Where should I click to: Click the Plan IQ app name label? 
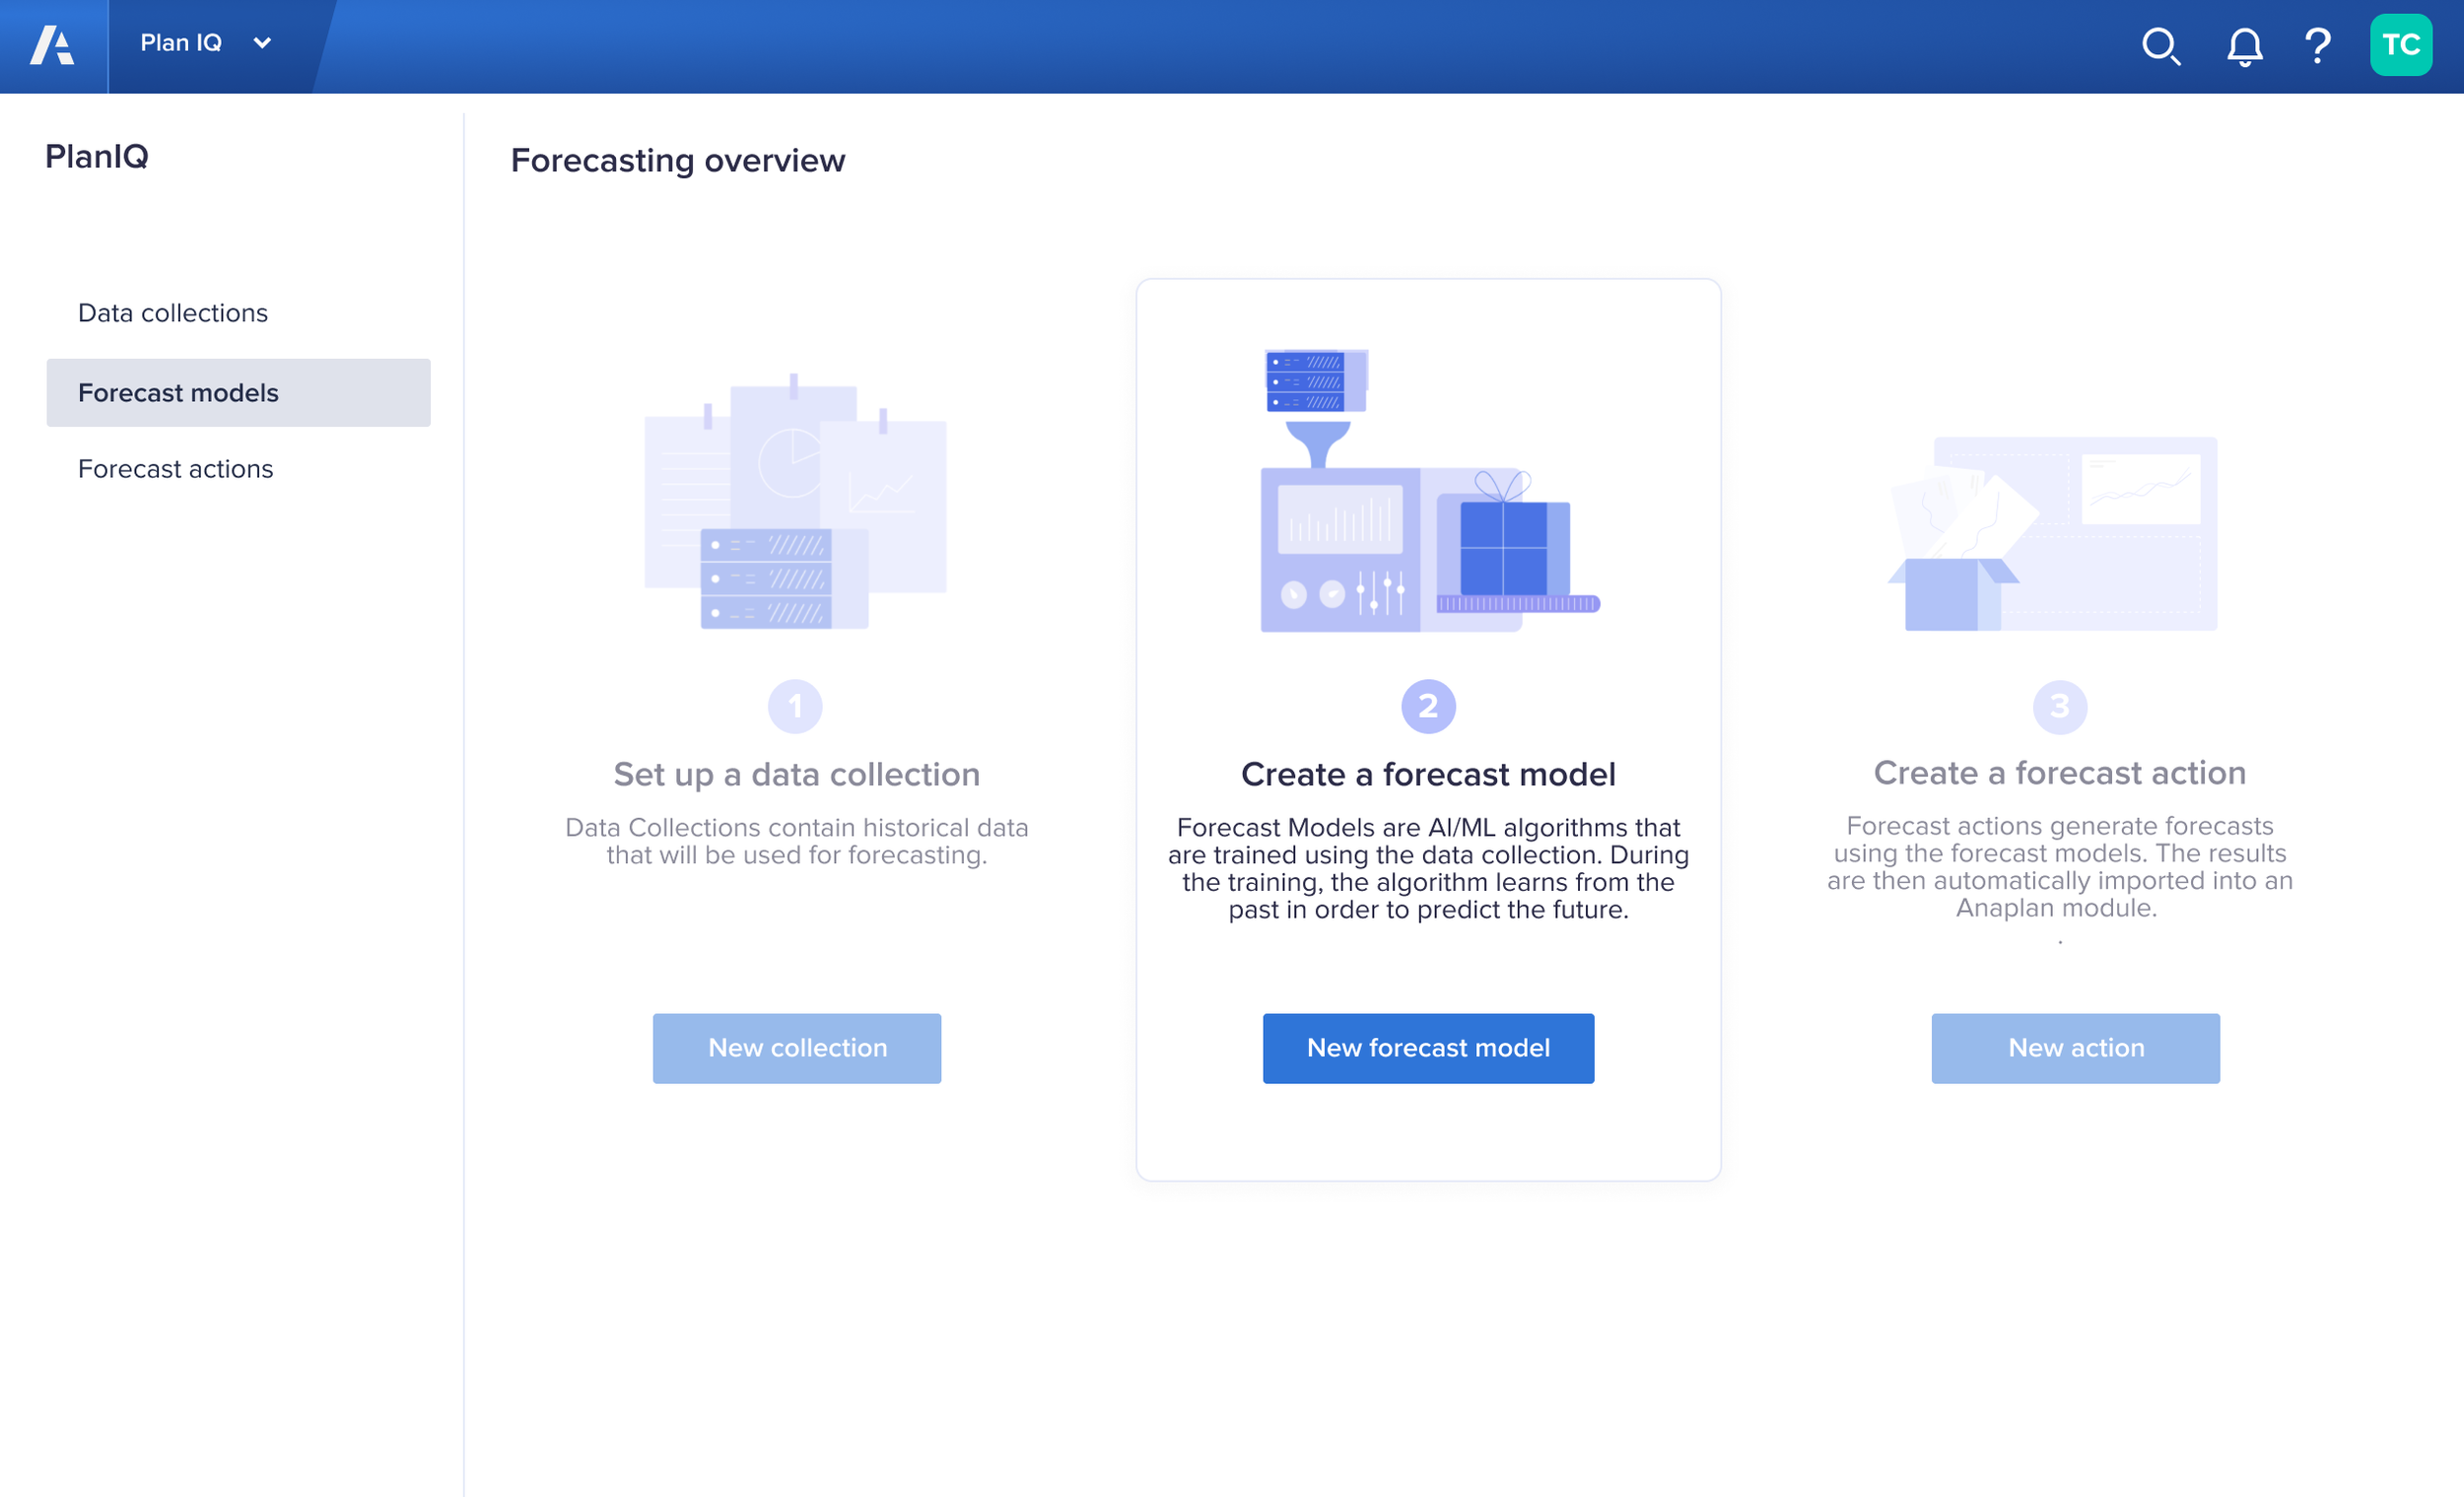point(181,43)
